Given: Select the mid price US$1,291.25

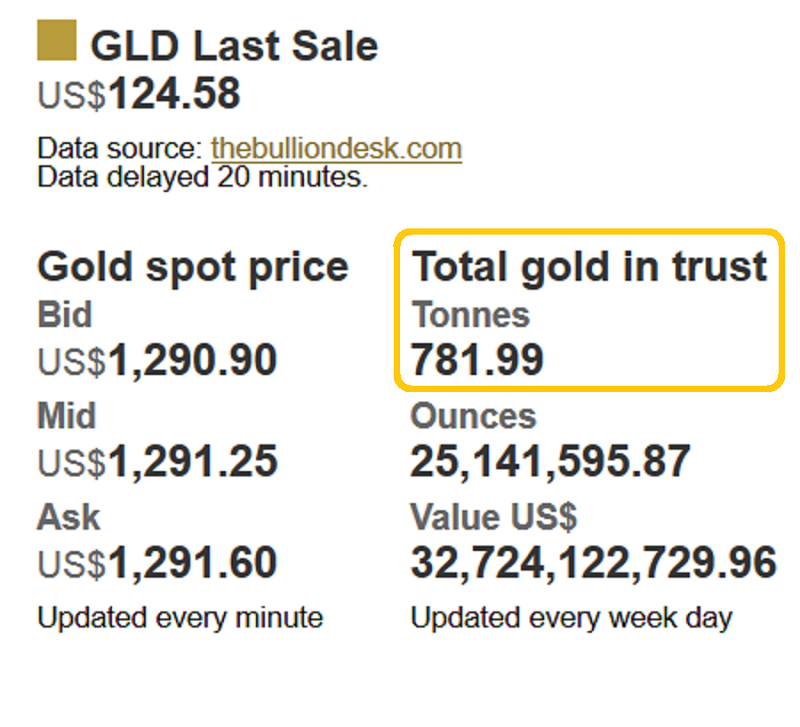Looking at the screenshot, I should pos(157,462).
